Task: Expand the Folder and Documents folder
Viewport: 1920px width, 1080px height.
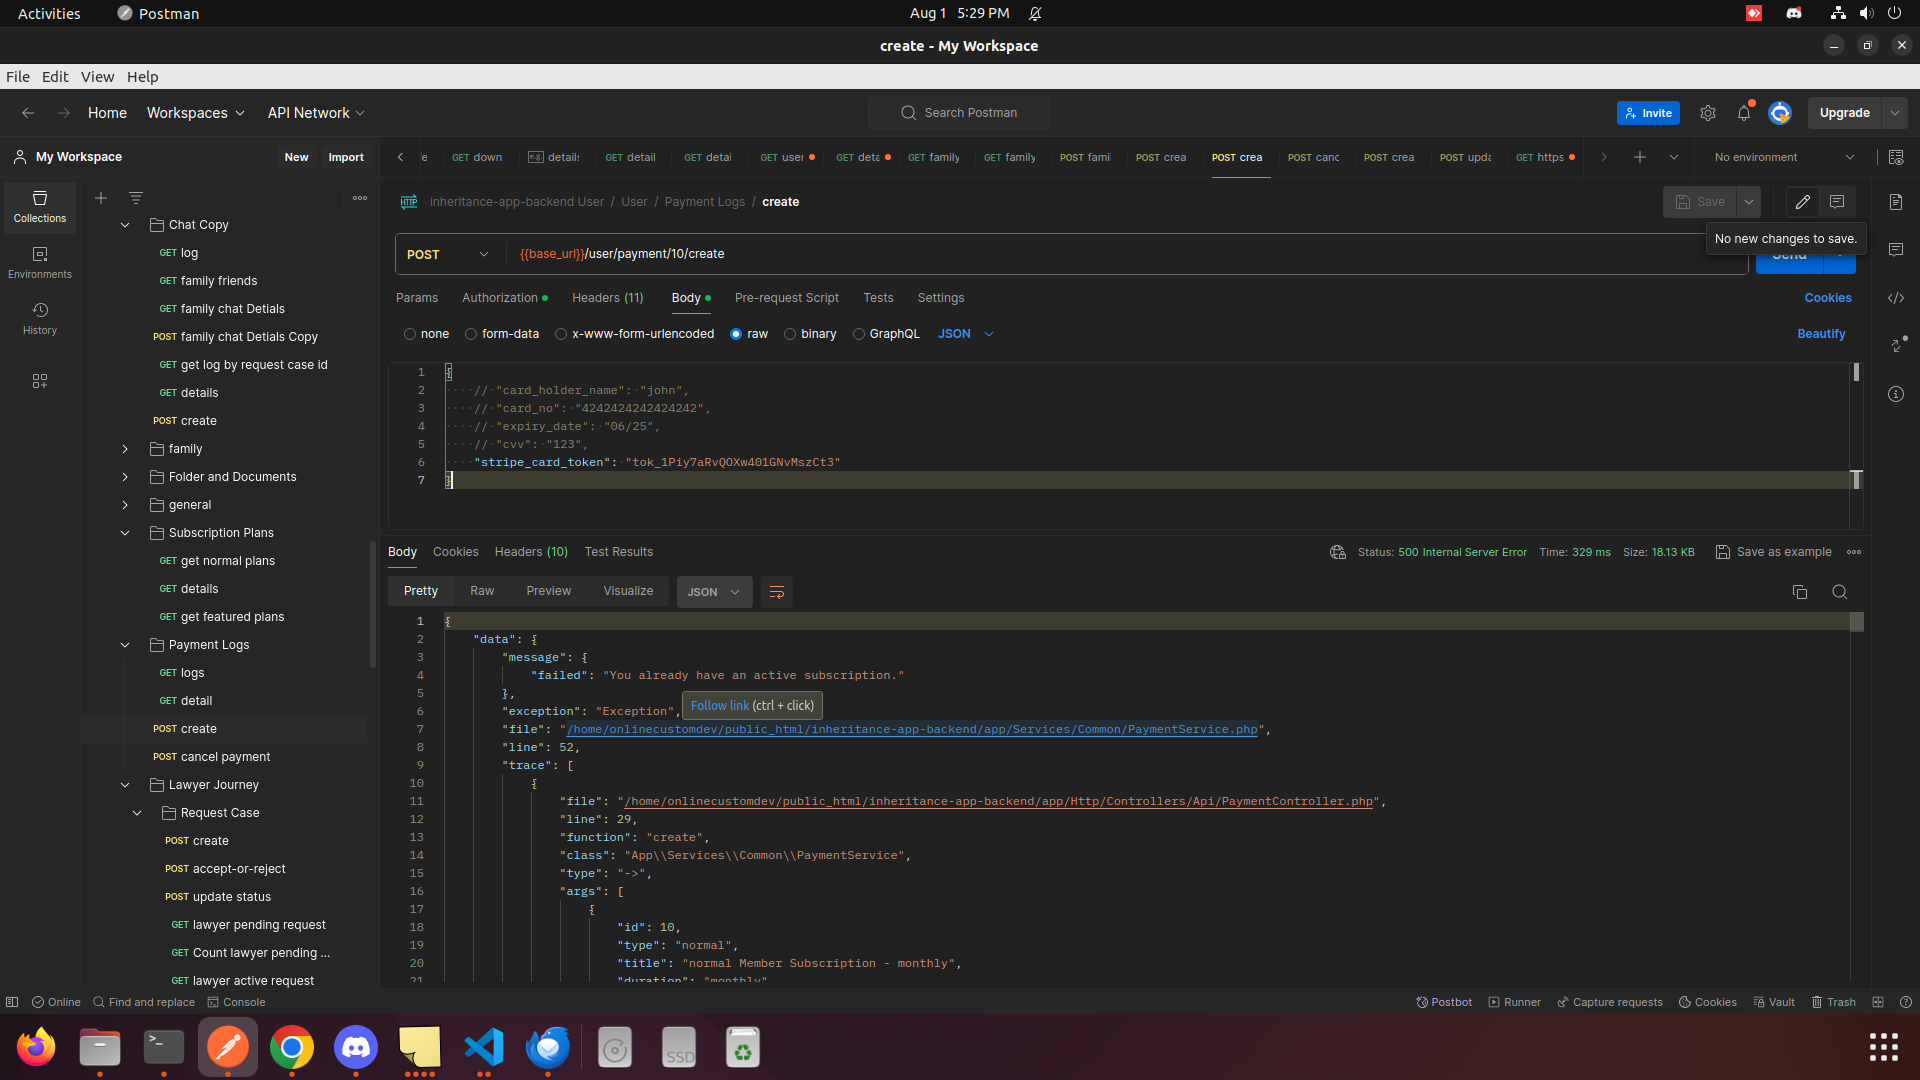Action: click(x=125, y=477)
